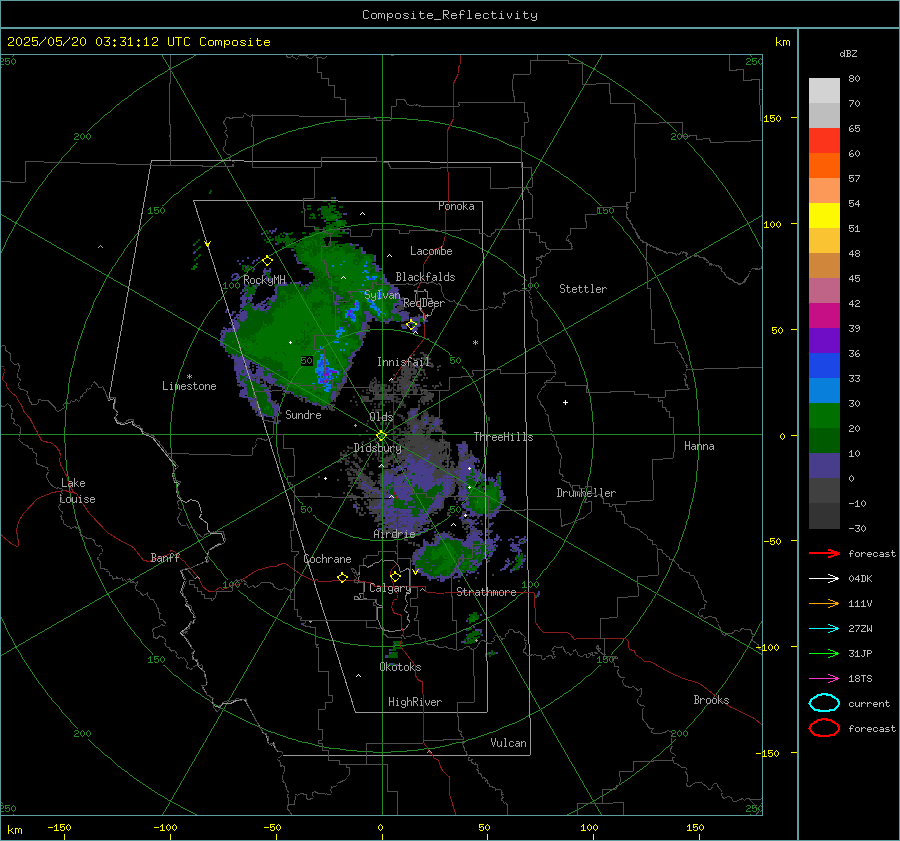Click the Limestone label
The height and width of the screenshot is (841, 900).
(x=189, y=386)
